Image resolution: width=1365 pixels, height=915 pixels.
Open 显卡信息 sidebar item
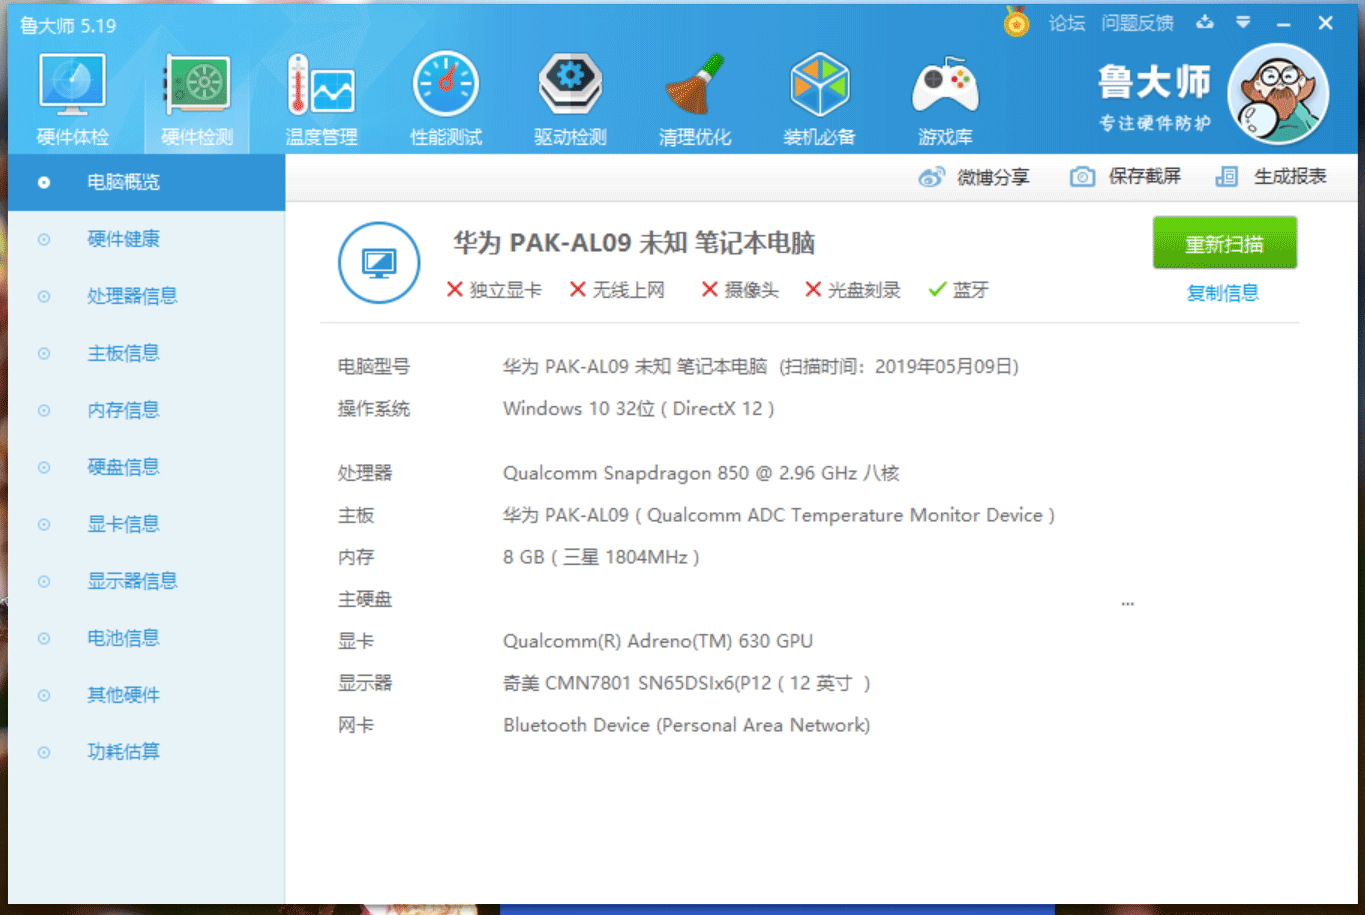click(x=146, y=524)
